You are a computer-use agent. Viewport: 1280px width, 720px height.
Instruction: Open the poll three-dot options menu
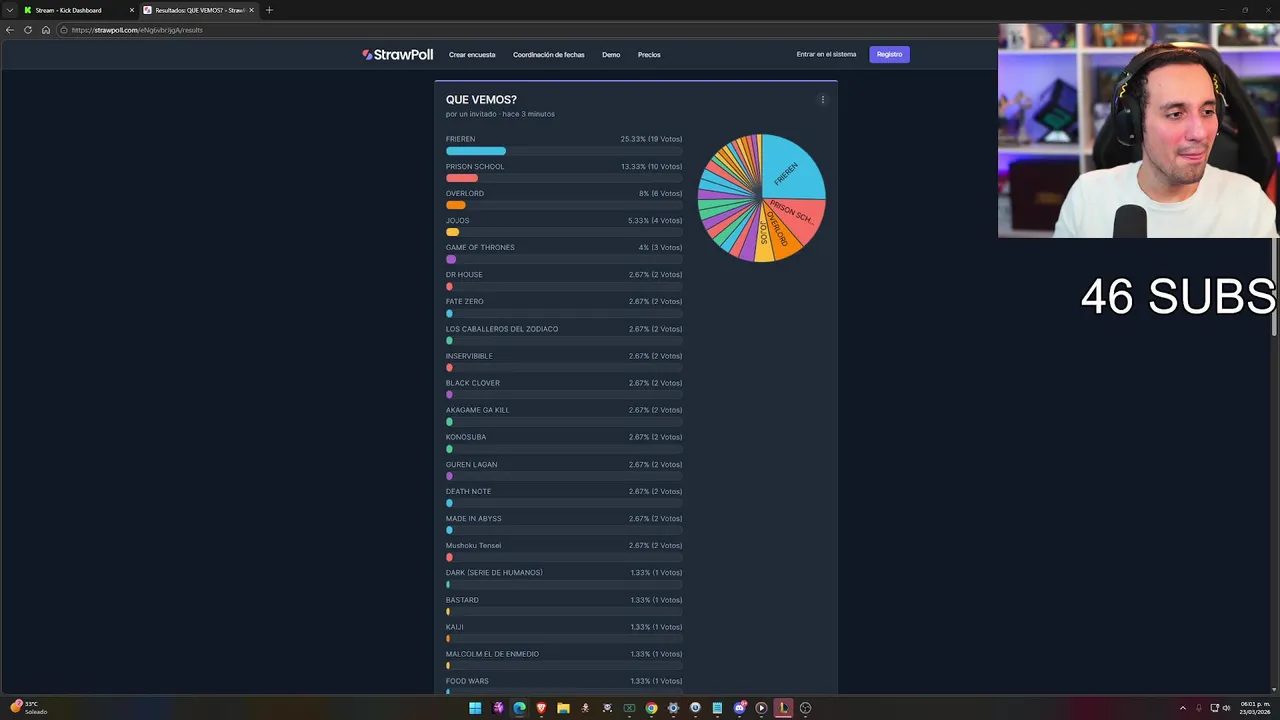click(823, 99)
